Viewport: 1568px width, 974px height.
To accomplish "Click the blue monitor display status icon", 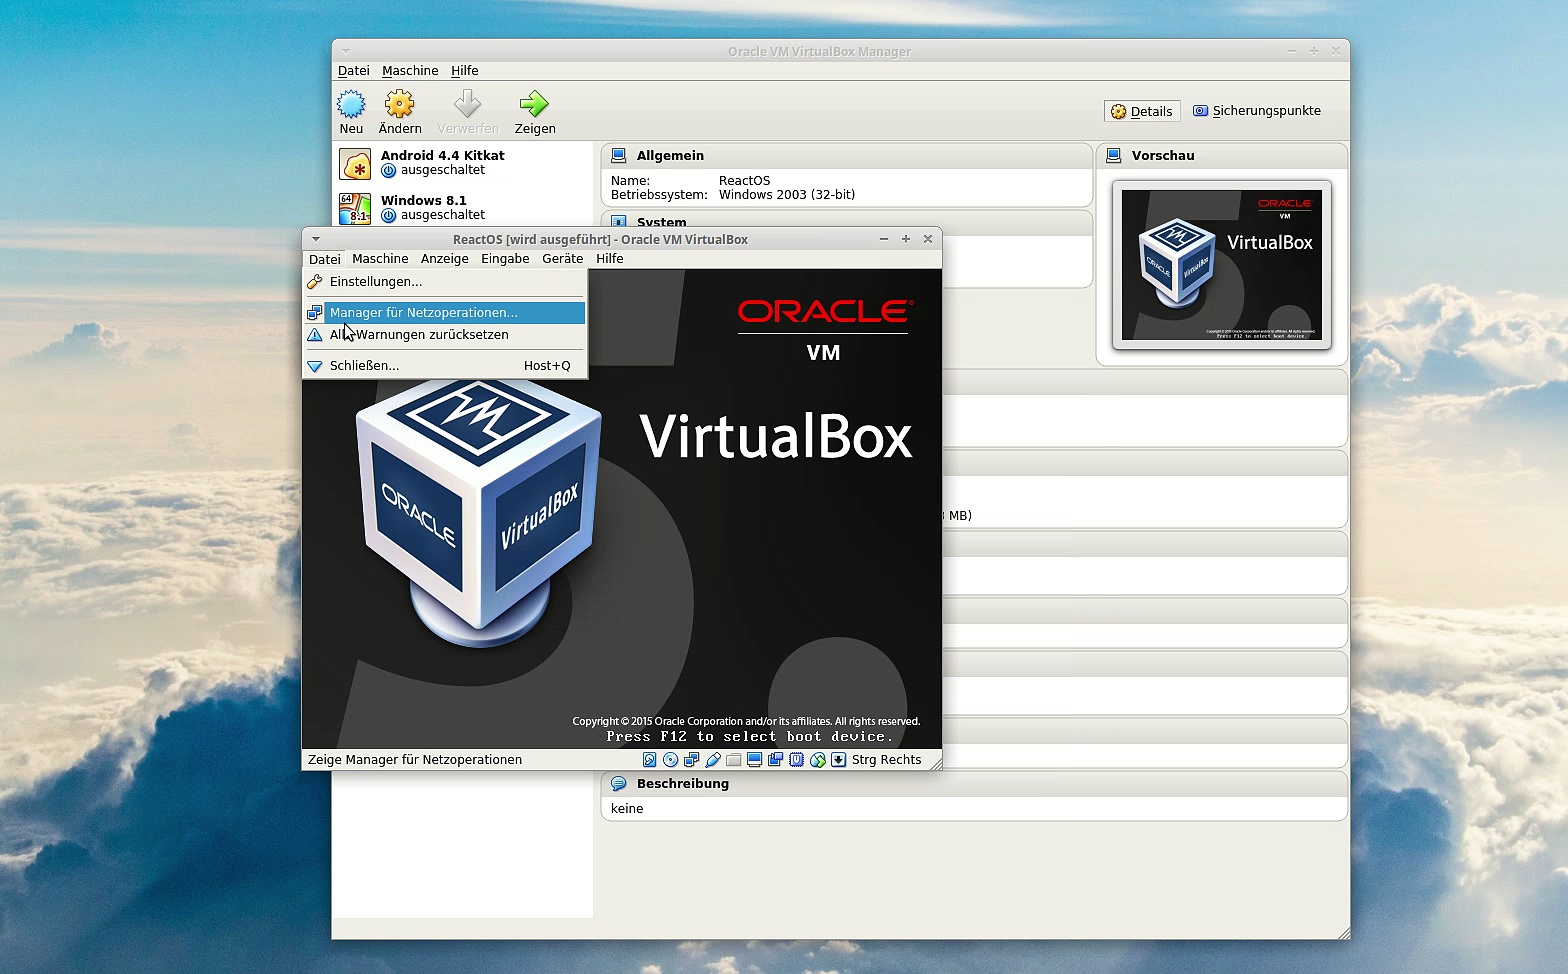I will tap(755, 760).
